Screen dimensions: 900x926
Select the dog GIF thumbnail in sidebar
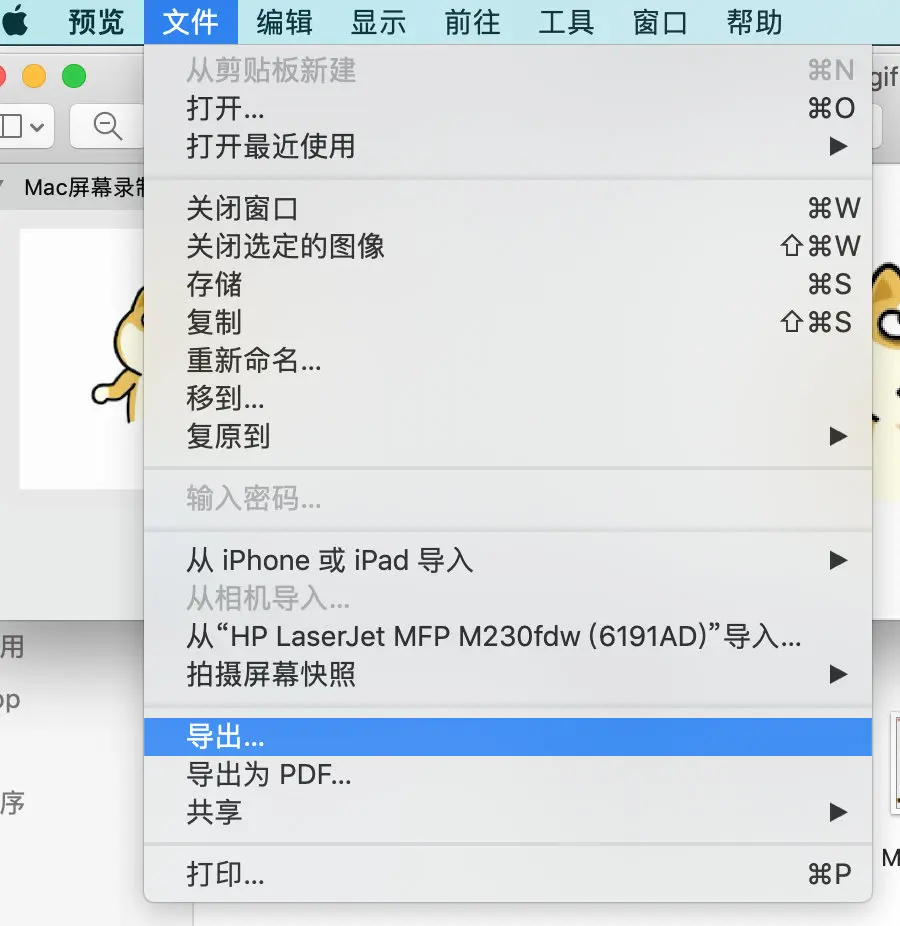click(81, 359)
